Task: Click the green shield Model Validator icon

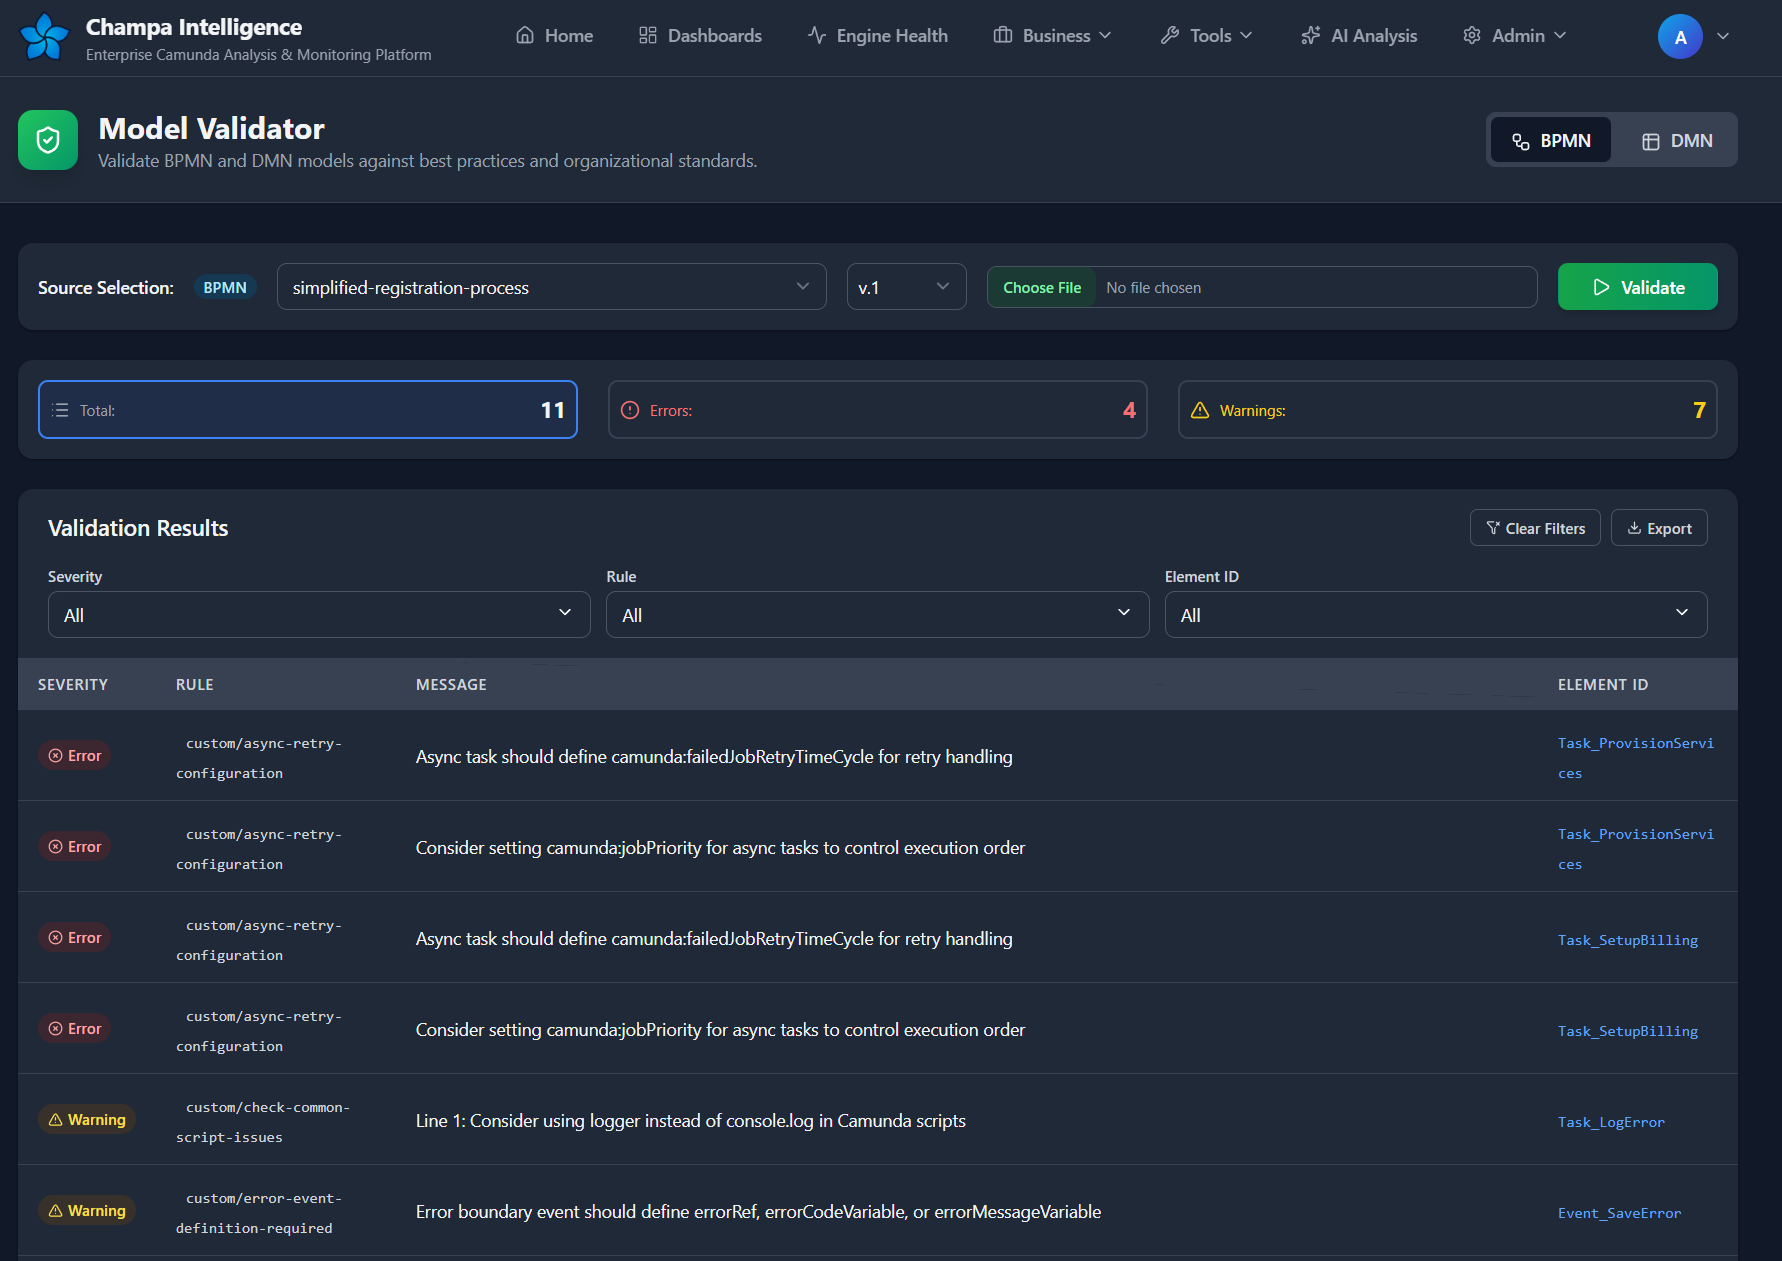Action: (48, 140)
